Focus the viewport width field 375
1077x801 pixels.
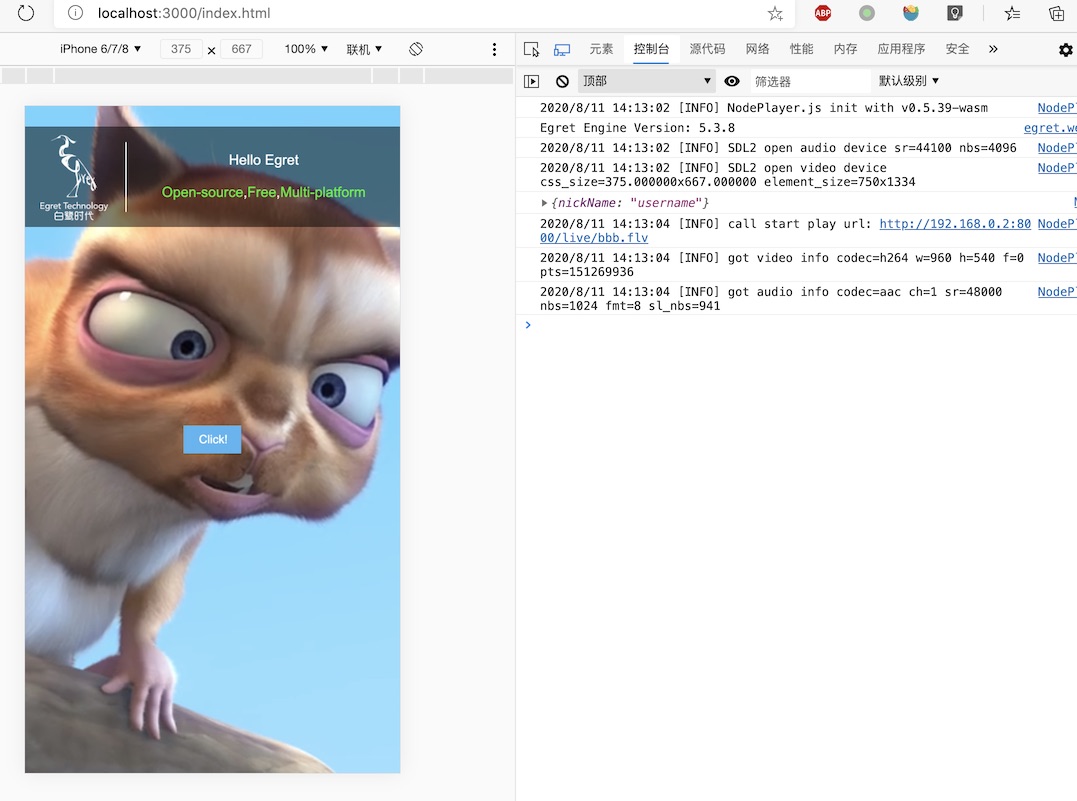coord(181,49)
